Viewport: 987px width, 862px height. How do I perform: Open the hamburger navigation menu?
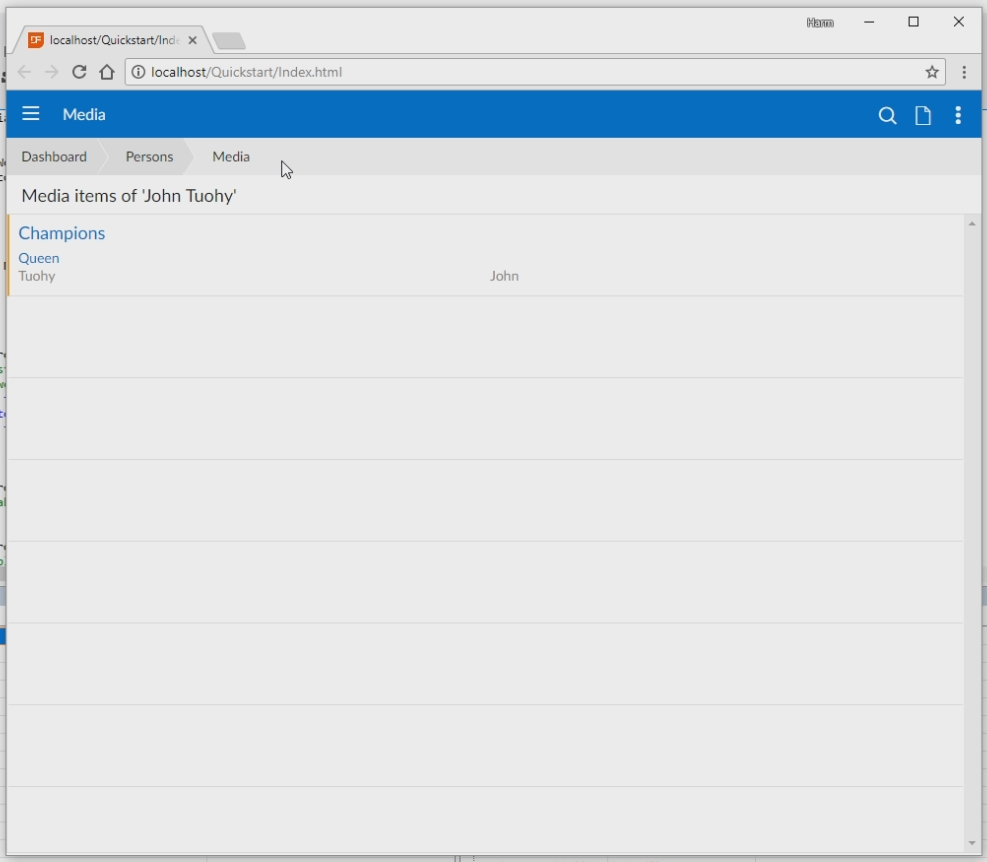[x=31, y=114]
